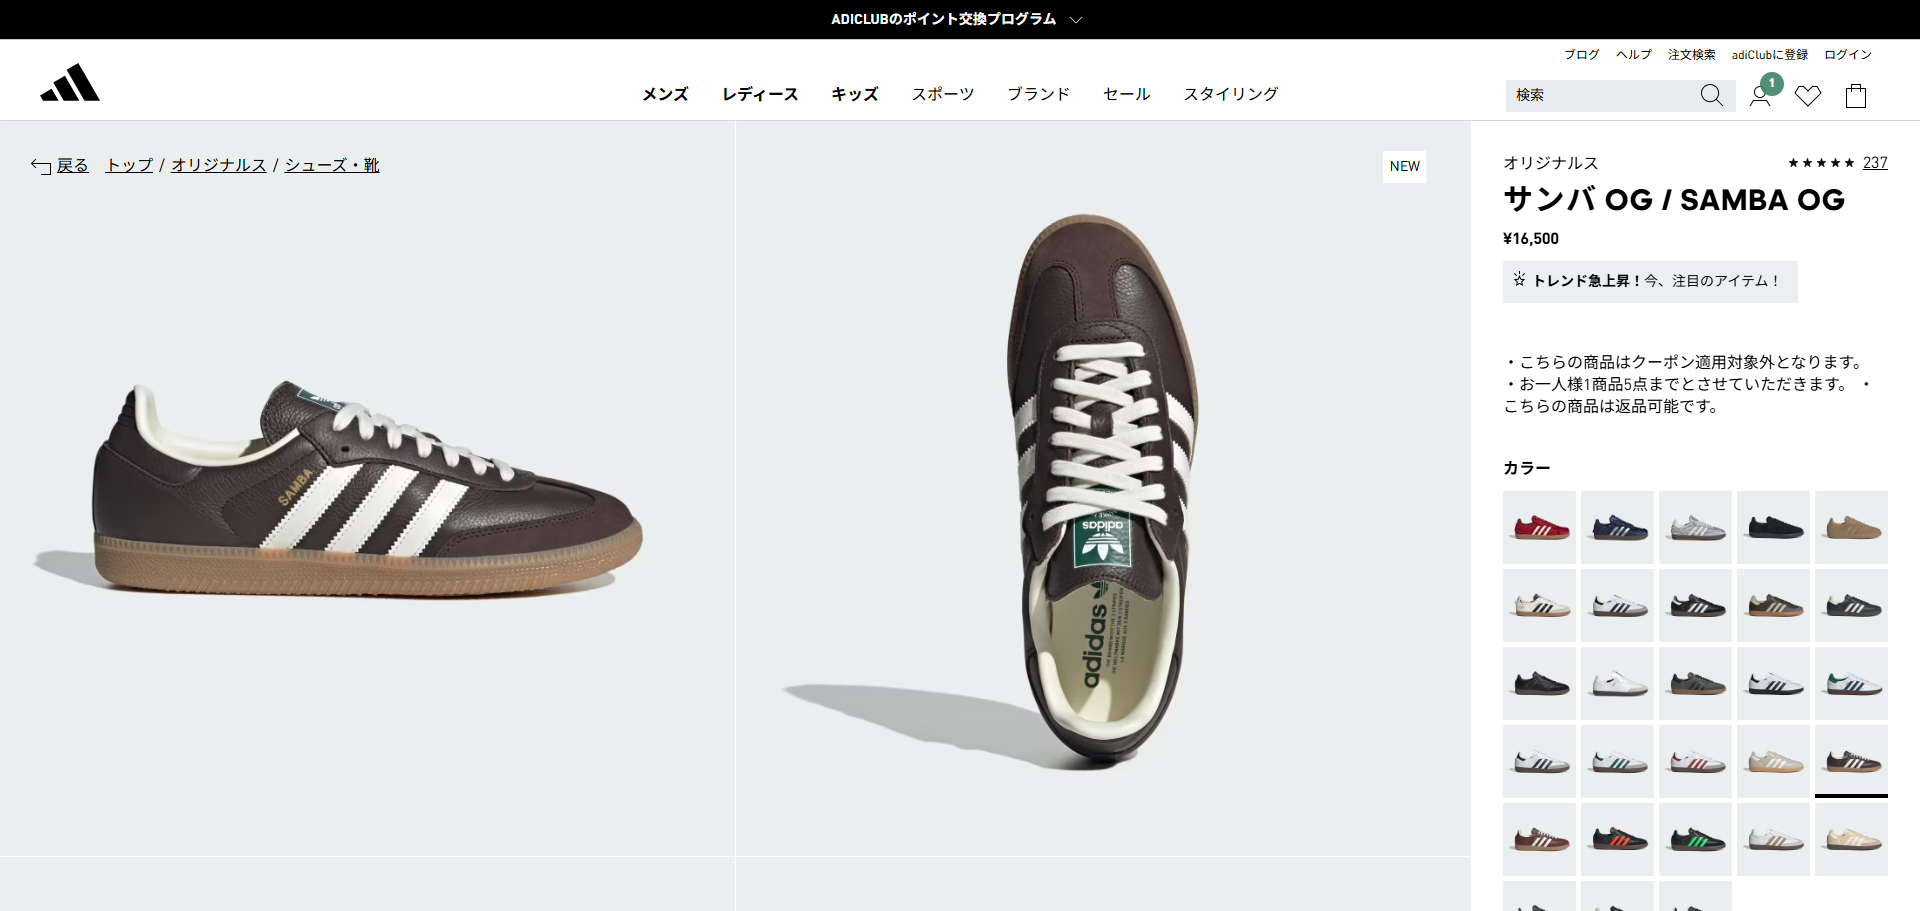Open the account profile icon
The height and width of the screenshot is (911, 1920).
(1759, 96)
